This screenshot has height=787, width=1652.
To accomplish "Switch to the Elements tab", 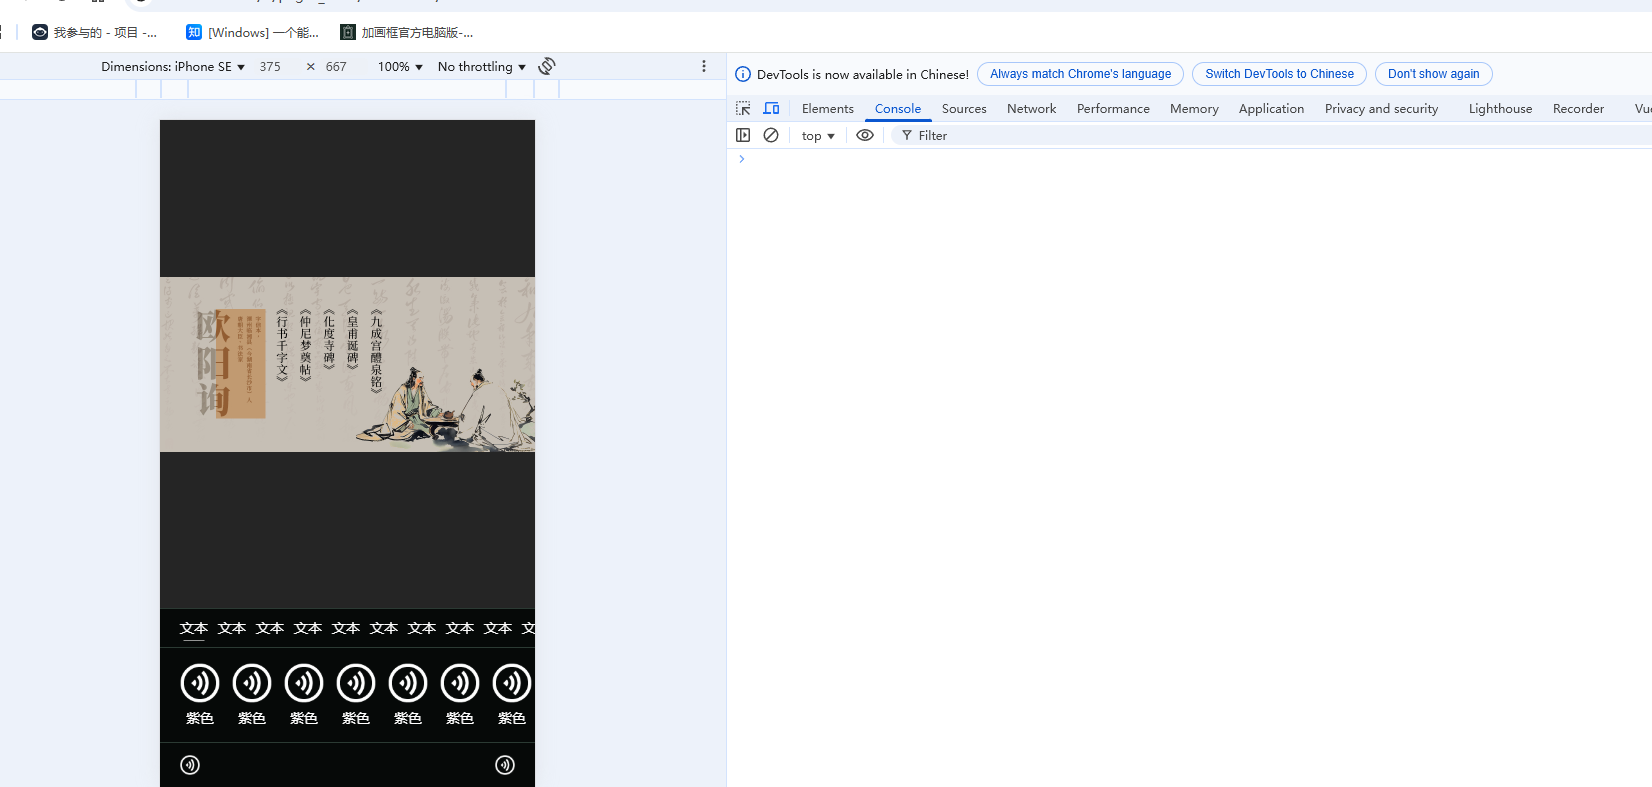I will click(828, 109).
